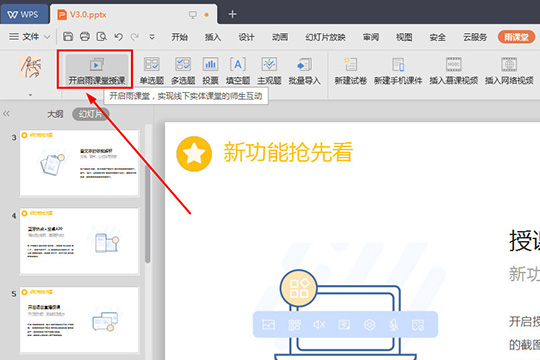Viewport: 540px width, 360px height.
Task: Click 开启雨课堂授课 button
Action: tap(96, 70)
